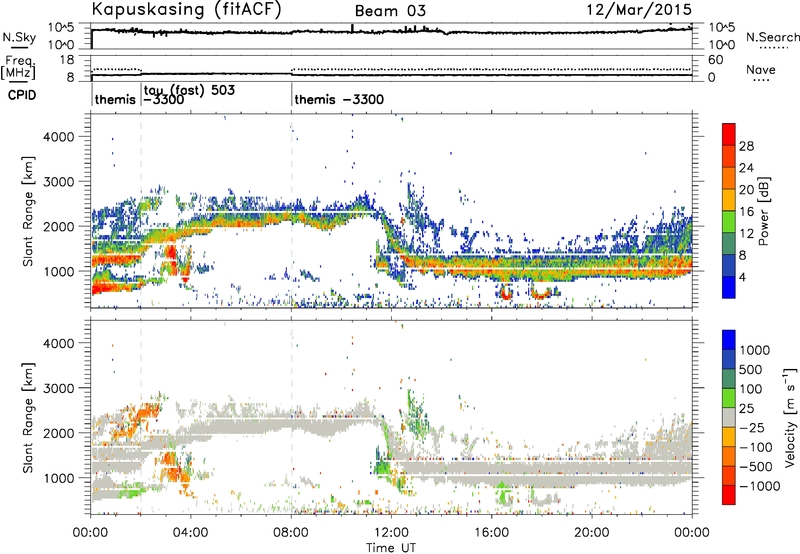Screen dimensions: 800x554
Task: Click the 'Nave' legend label
Action: pyautogui.click(x=761, y=69)
